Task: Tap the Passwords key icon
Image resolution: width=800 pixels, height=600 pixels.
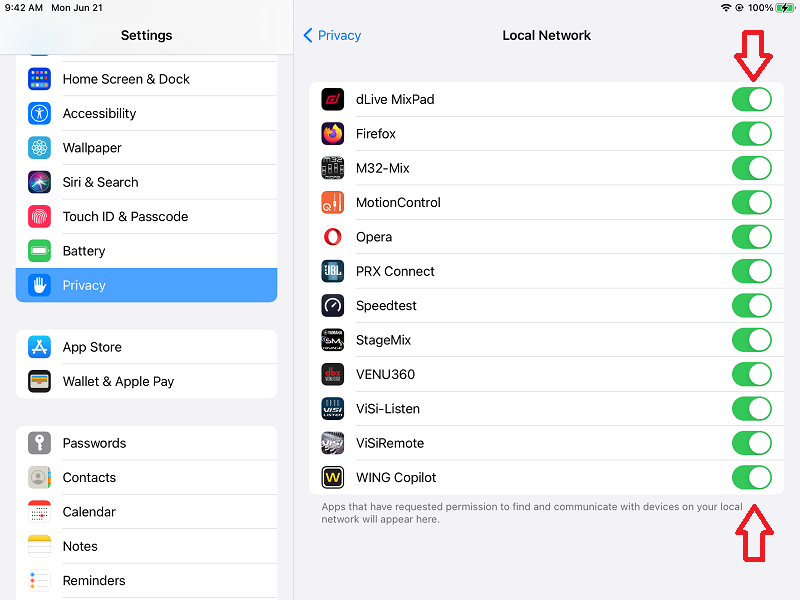Action: (39, 443)
